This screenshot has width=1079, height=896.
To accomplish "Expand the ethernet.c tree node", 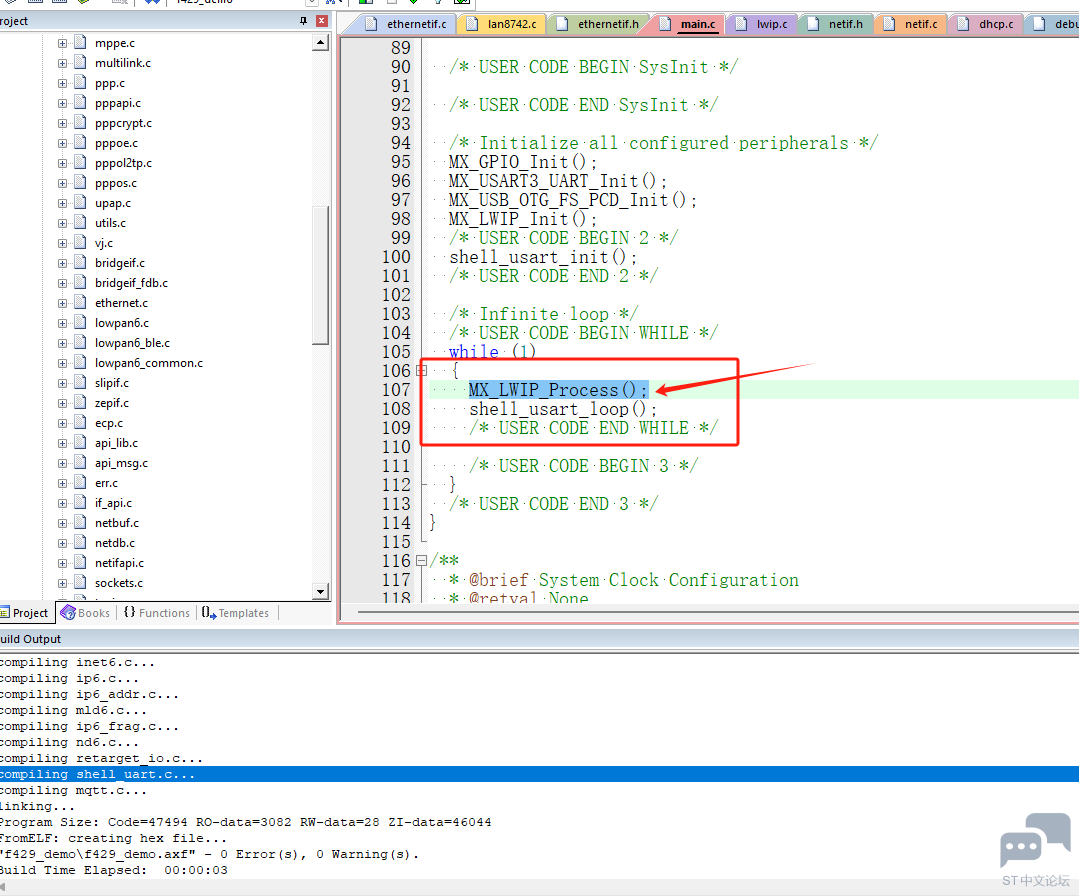I will [63, 303].
